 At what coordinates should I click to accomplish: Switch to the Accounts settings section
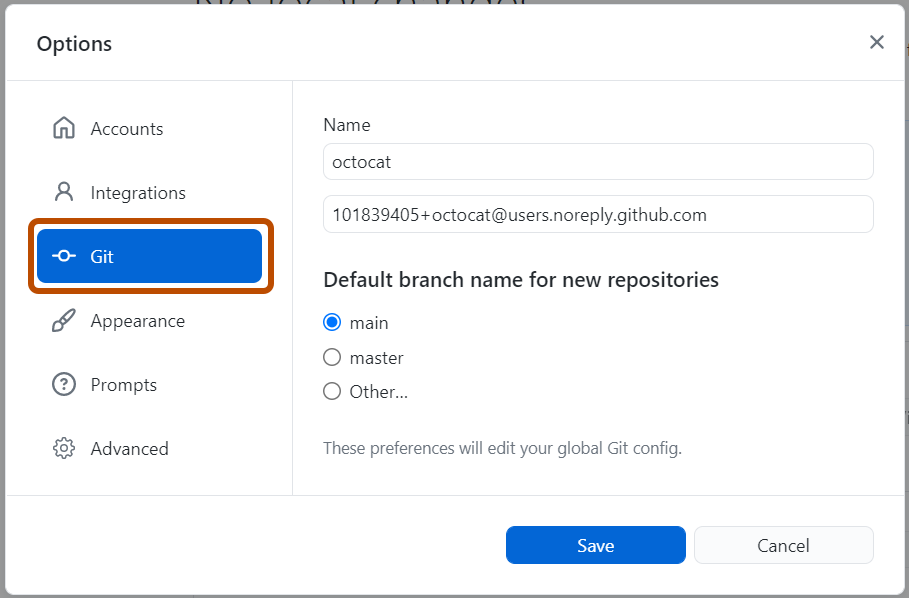pos(128,128)
